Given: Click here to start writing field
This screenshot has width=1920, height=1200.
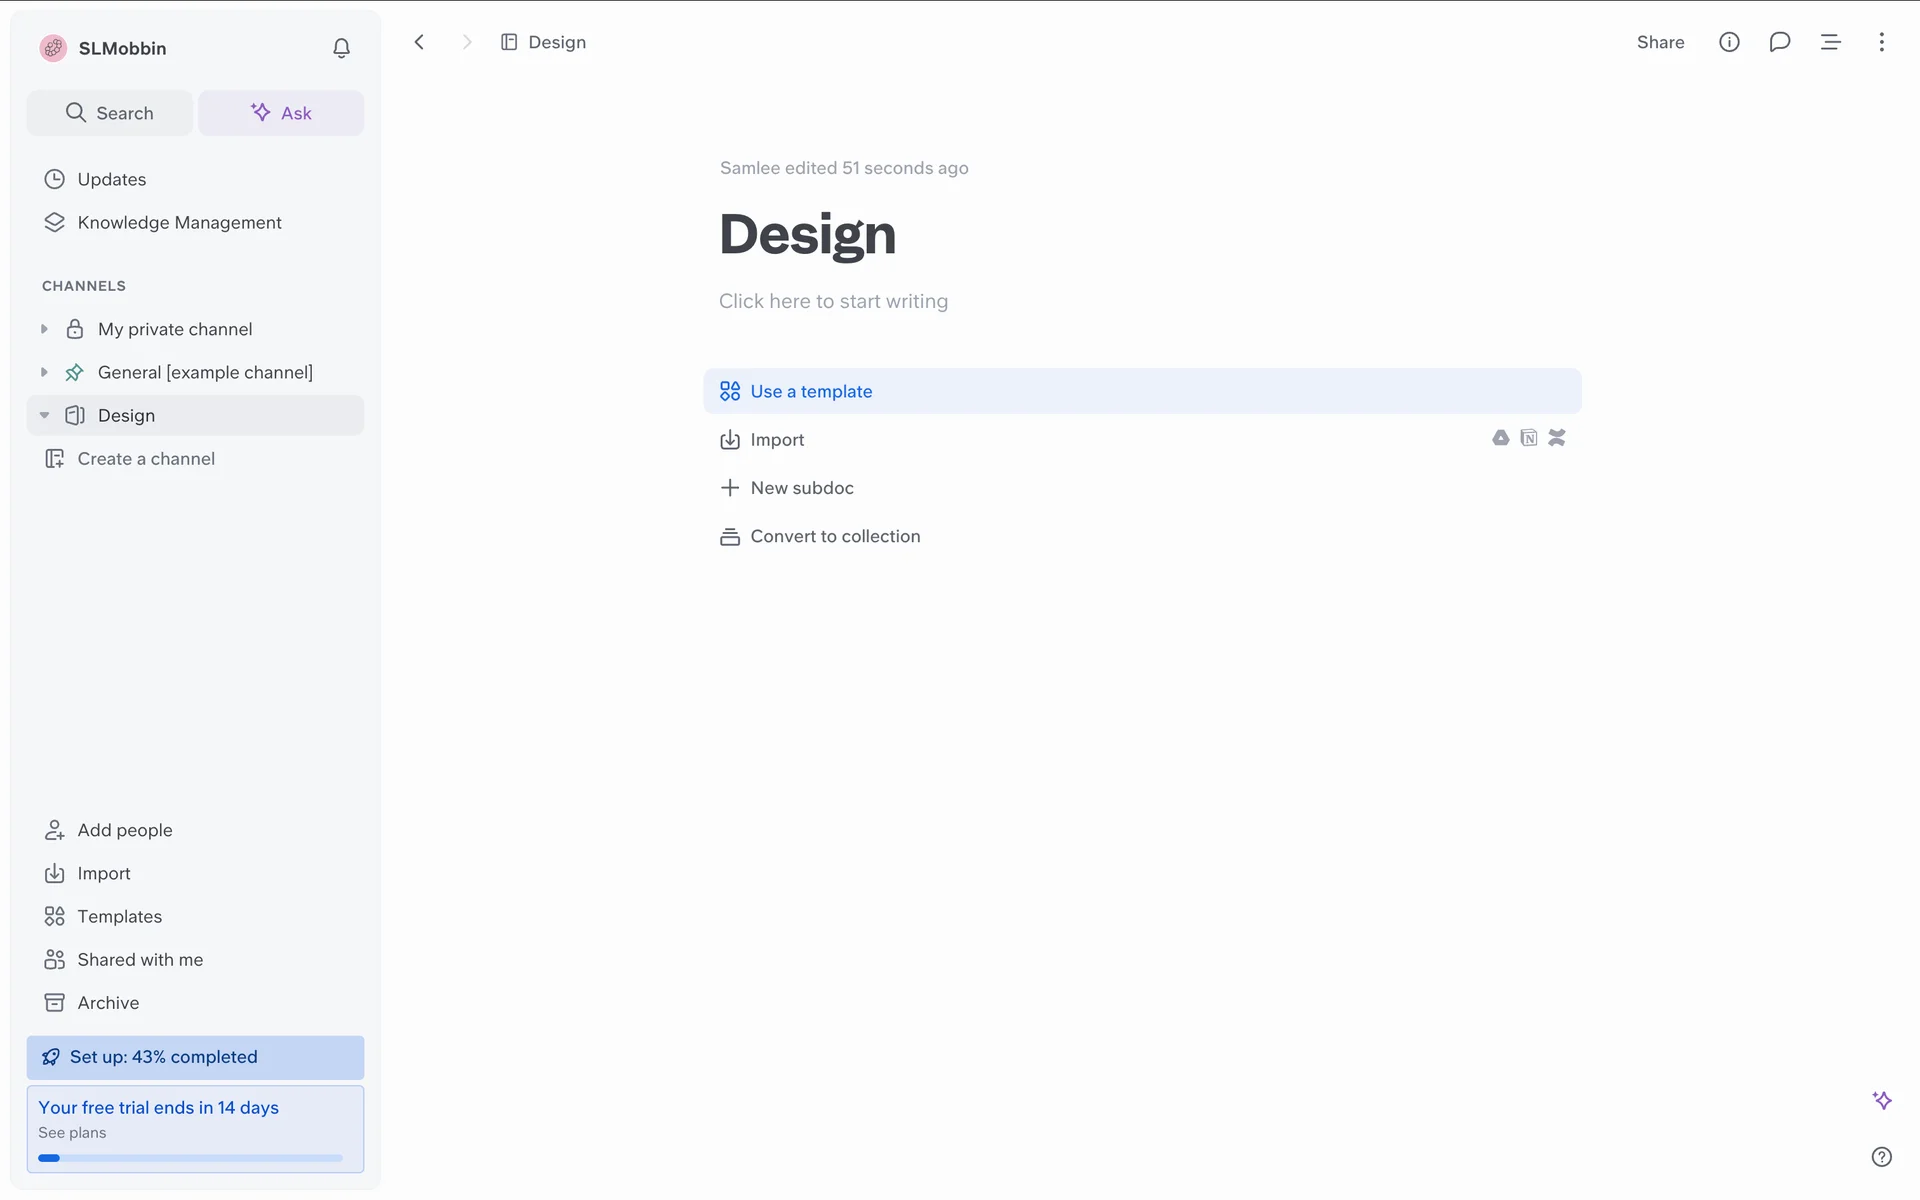Looking at the screenshot, I should (833, 301).
